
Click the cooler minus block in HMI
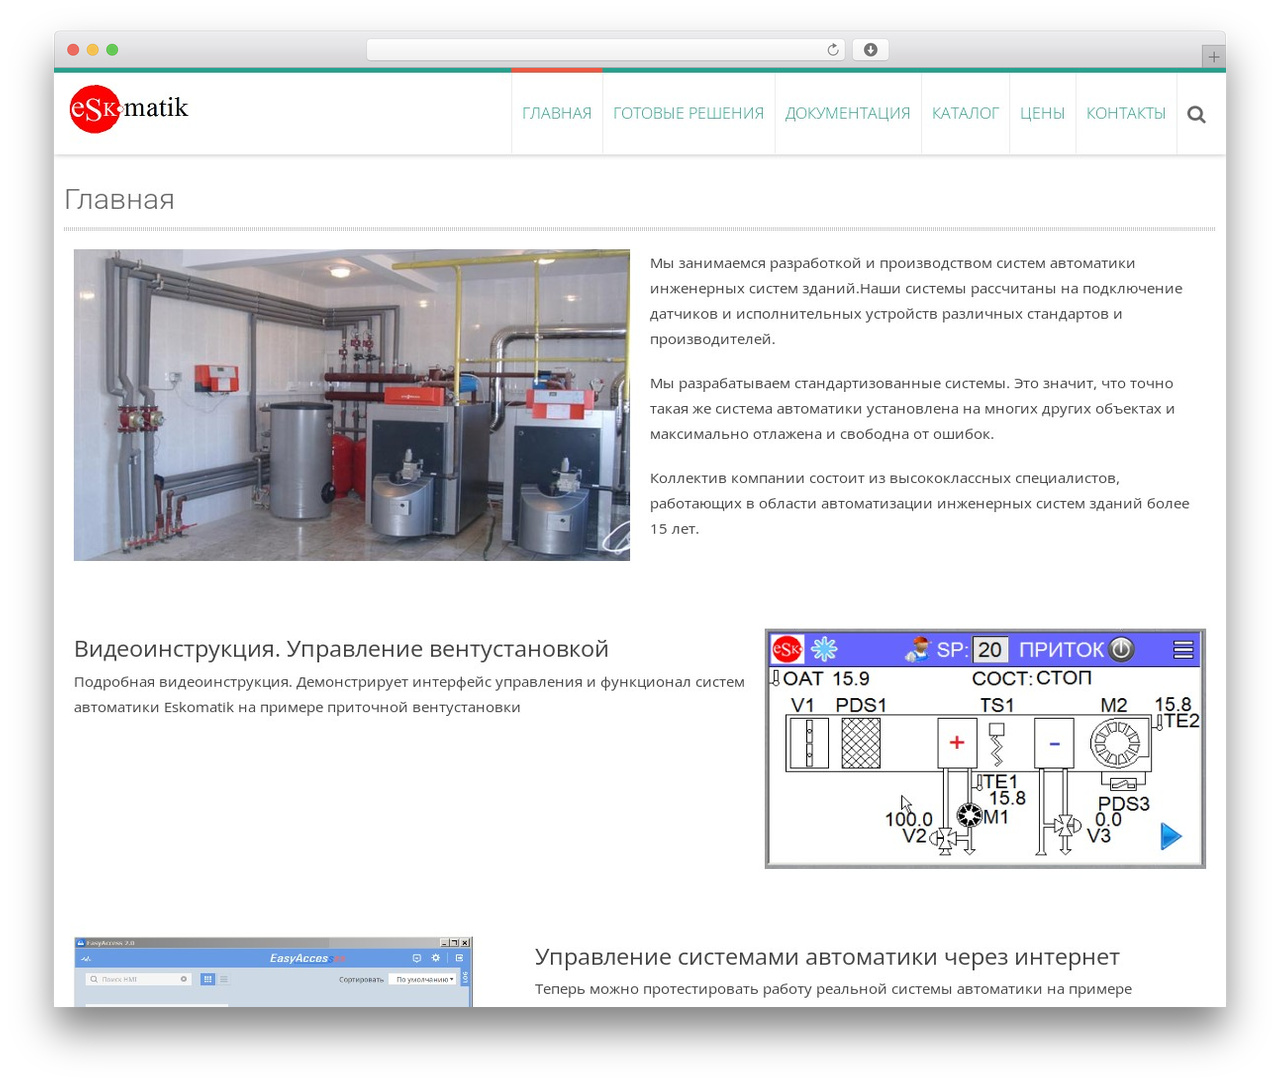(1054, 743)
